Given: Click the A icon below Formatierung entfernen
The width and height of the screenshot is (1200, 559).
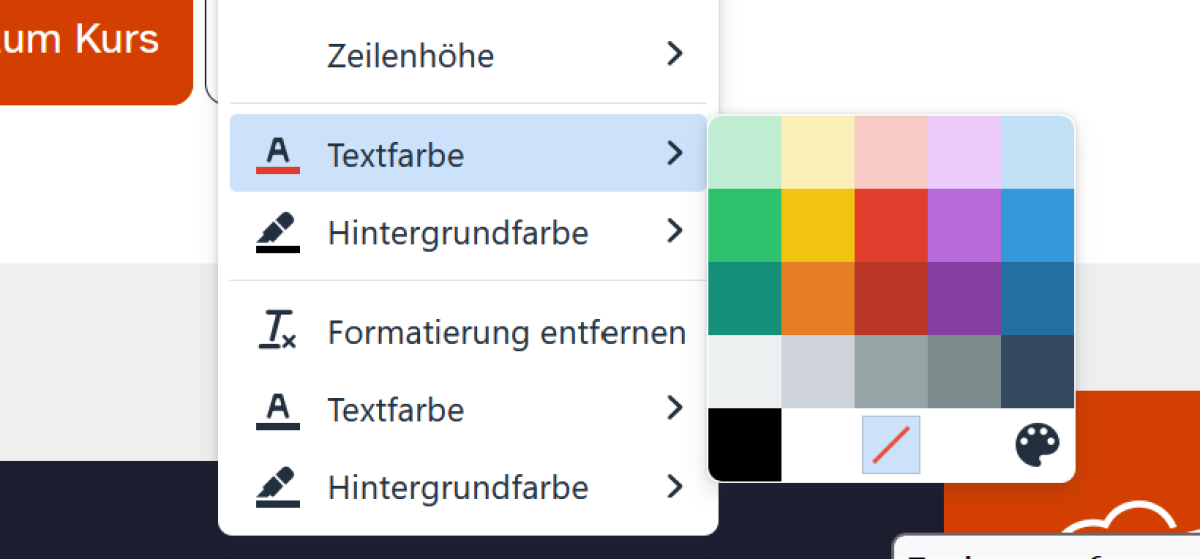Looking at the screenshot, I should point(278,410).
